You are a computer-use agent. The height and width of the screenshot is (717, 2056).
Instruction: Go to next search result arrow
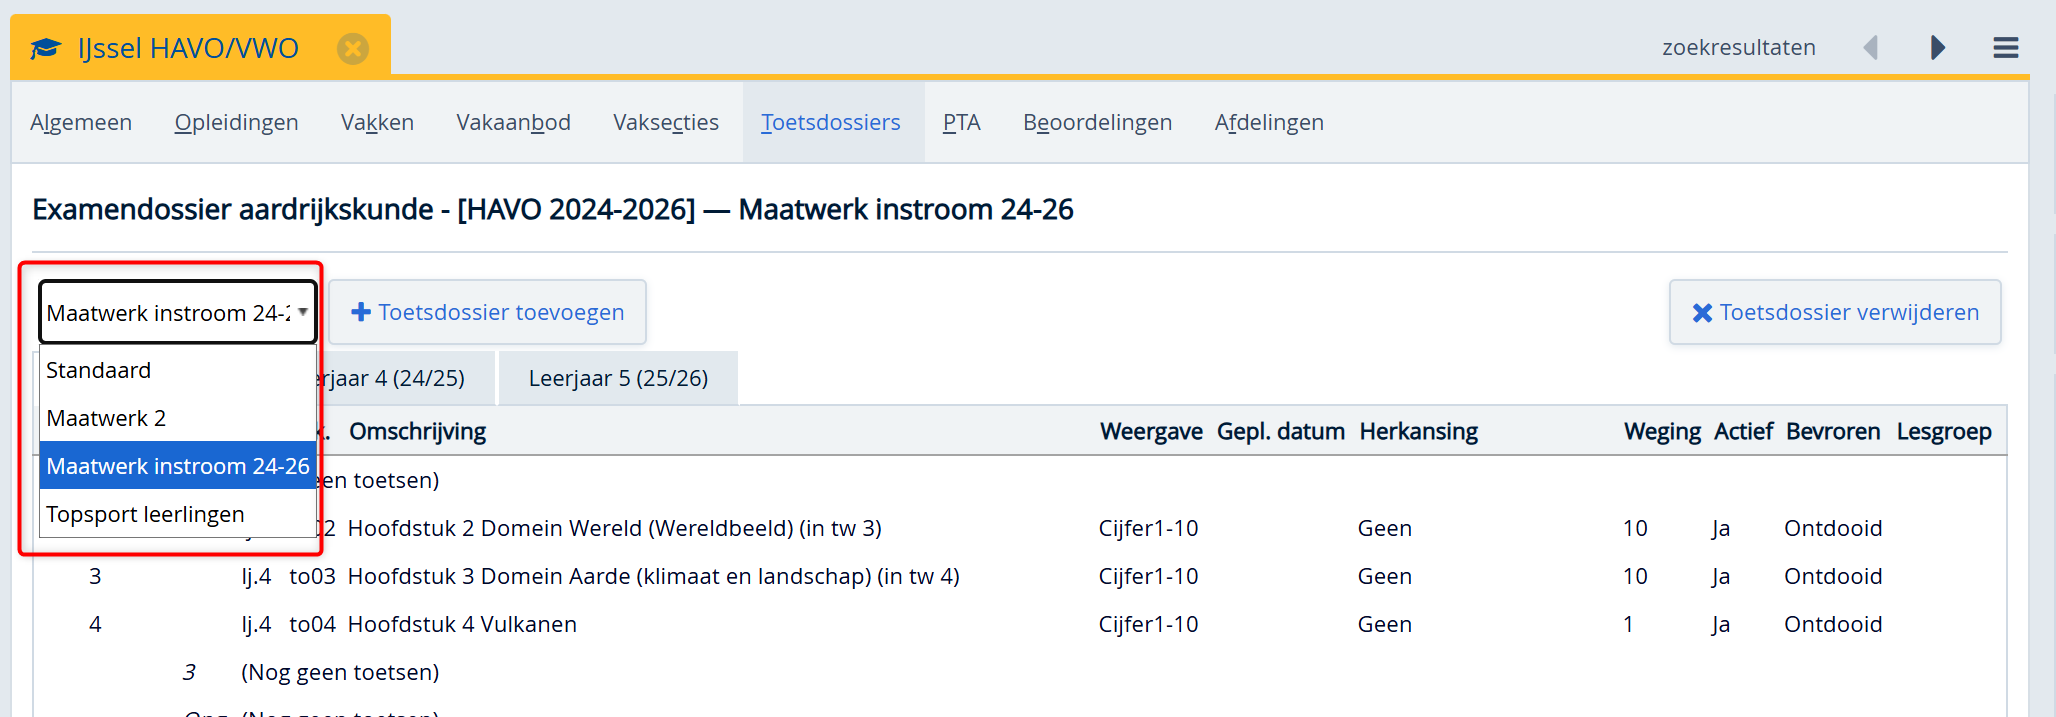point(1937,48)
